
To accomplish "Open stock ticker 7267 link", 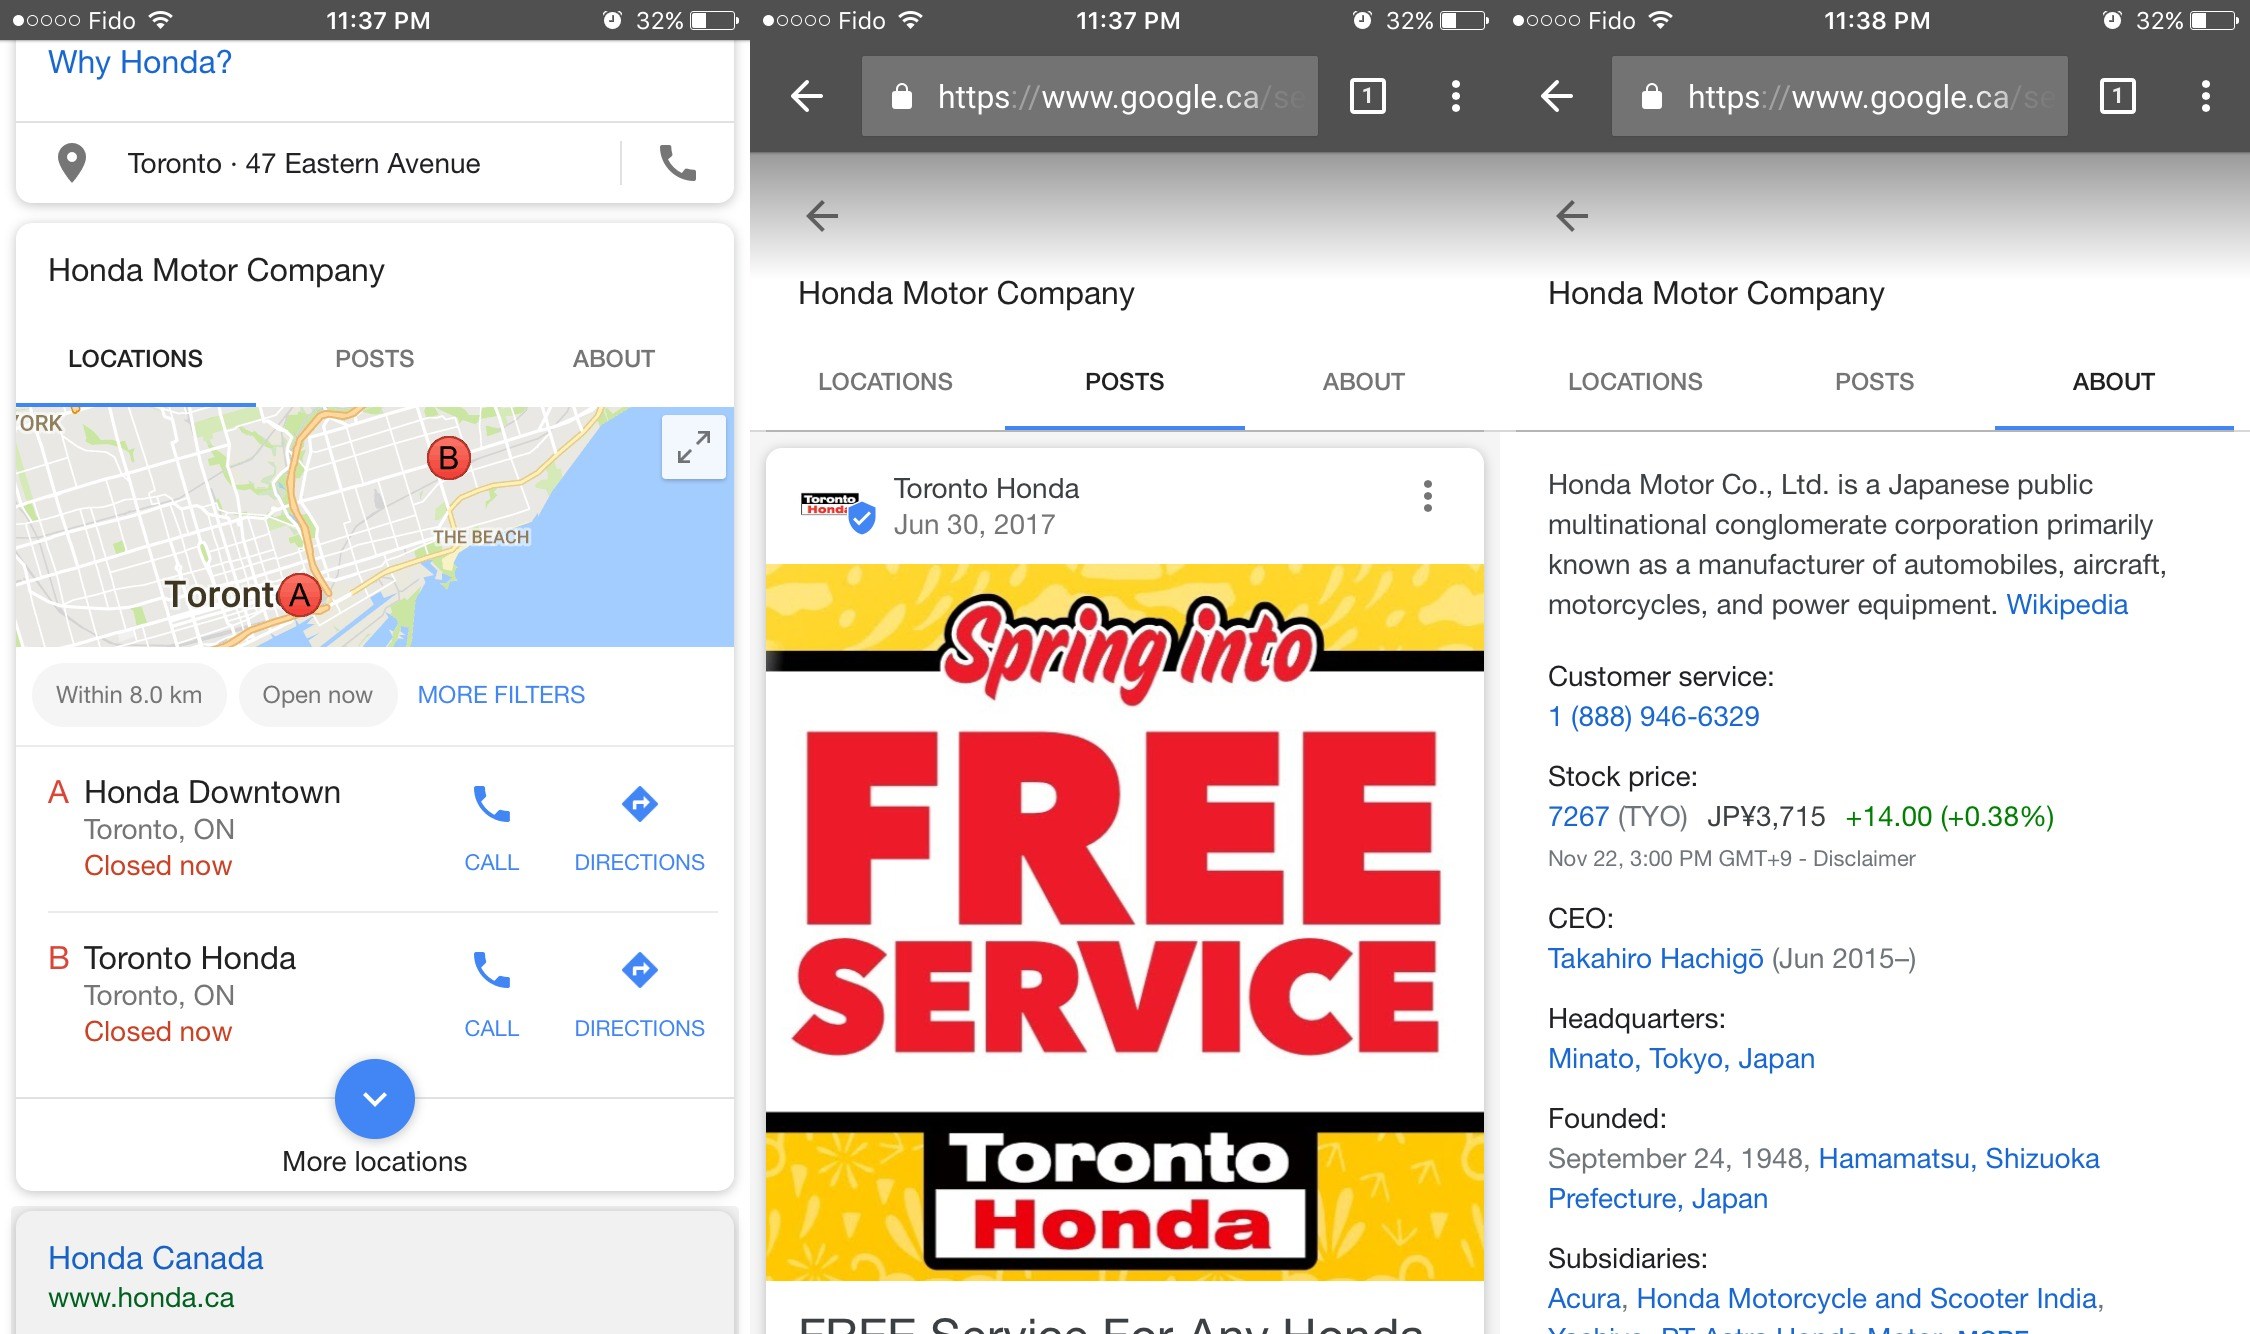I will tap(1578, 817).
